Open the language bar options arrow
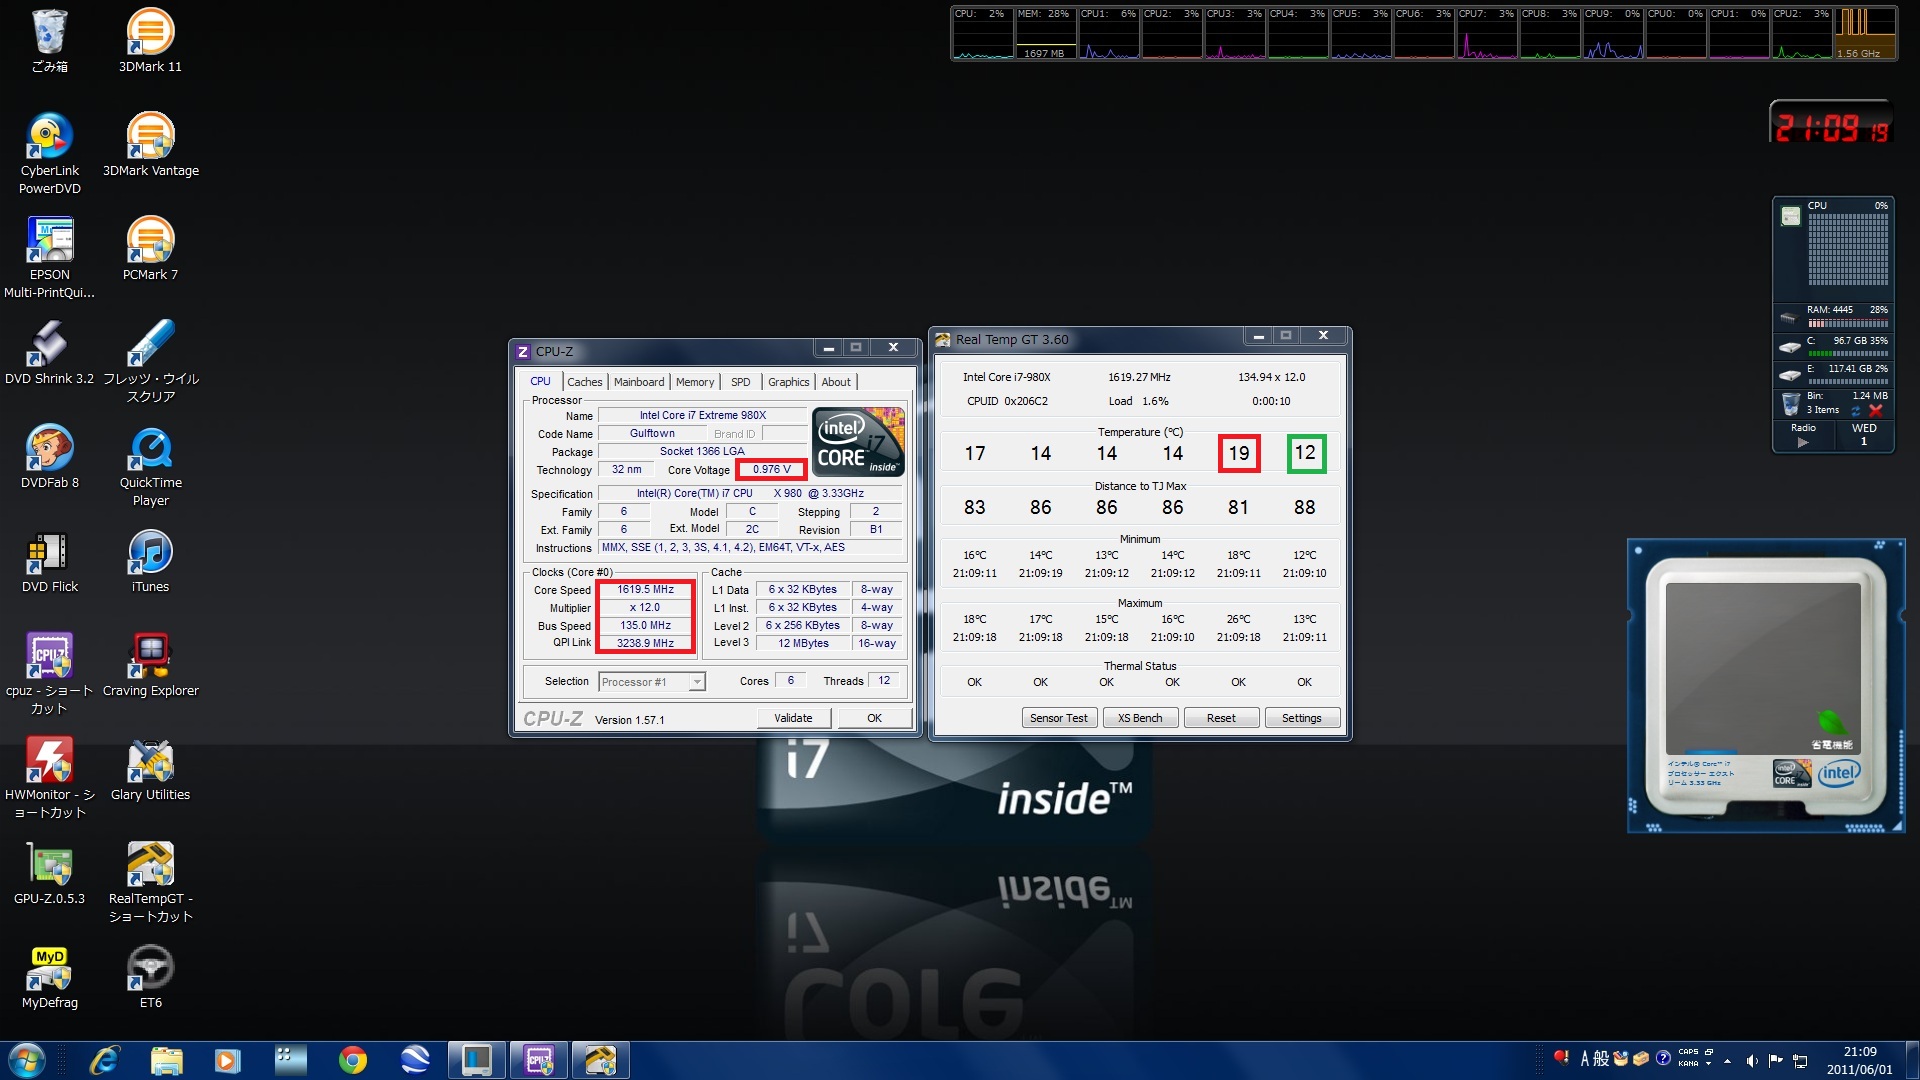The width and height of the screenshot is (1920, 1080). point(1709,1063)
